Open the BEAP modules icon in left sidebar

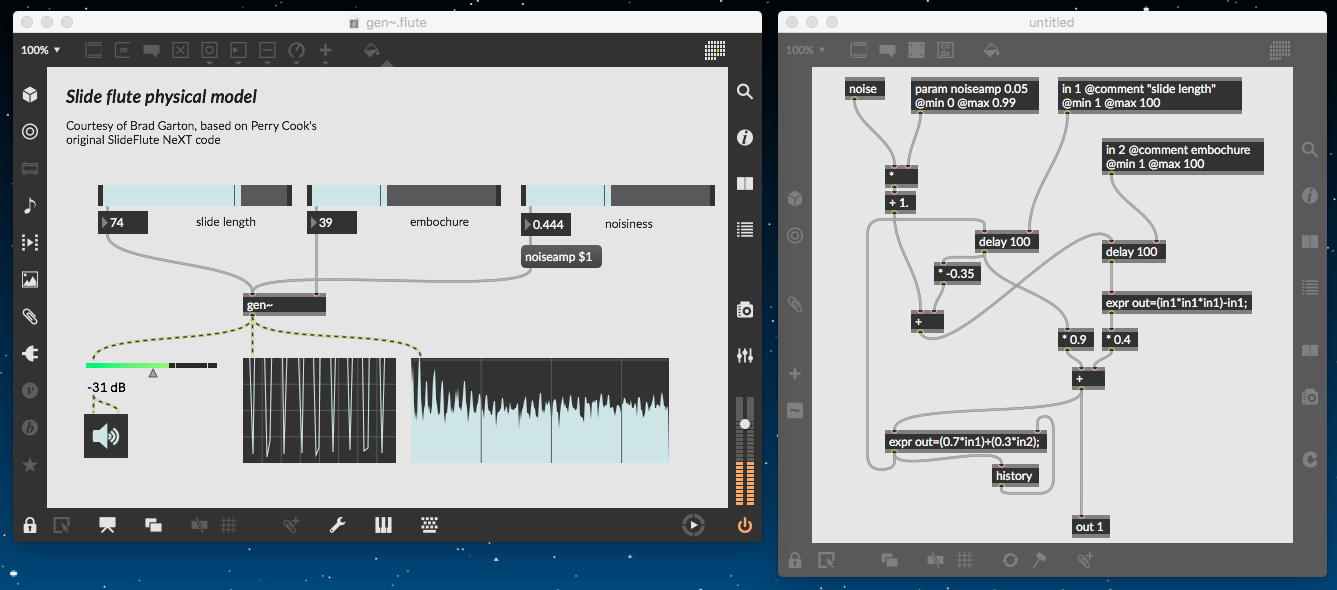tap(30, 428)
